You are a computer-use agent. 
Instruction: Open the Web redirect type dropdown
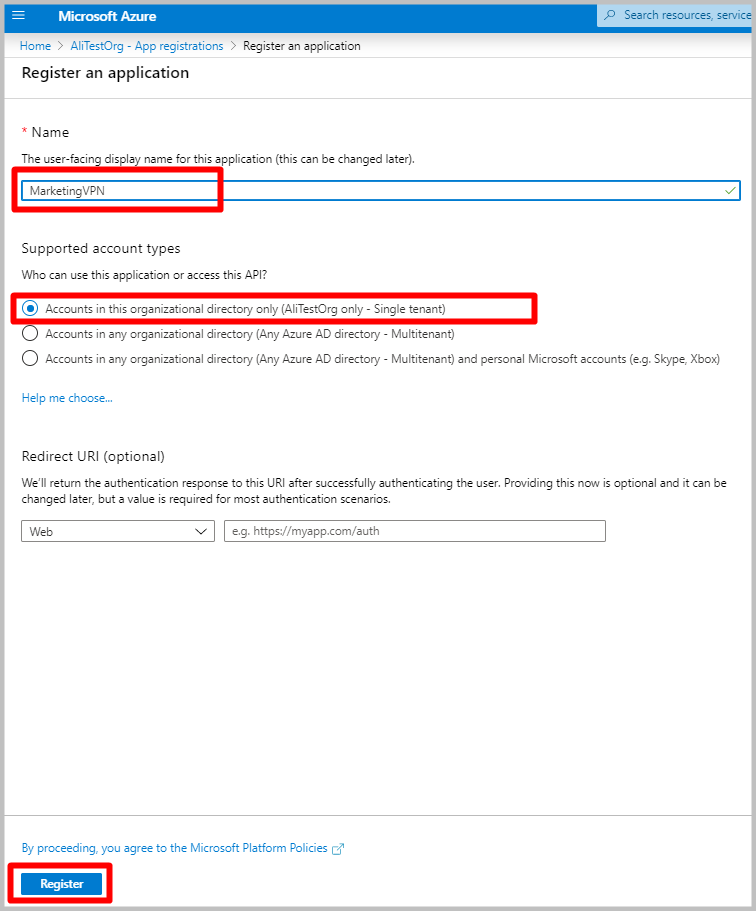(x=118, y=531)
